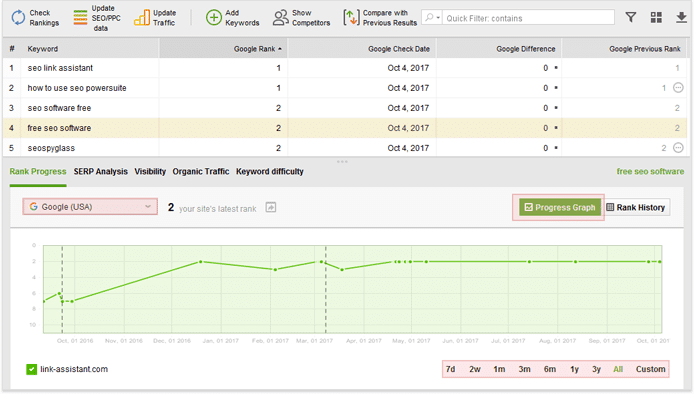Click share rank icon beside latest rank
Viewport: 694px width, 394px height.
(271, 207)
